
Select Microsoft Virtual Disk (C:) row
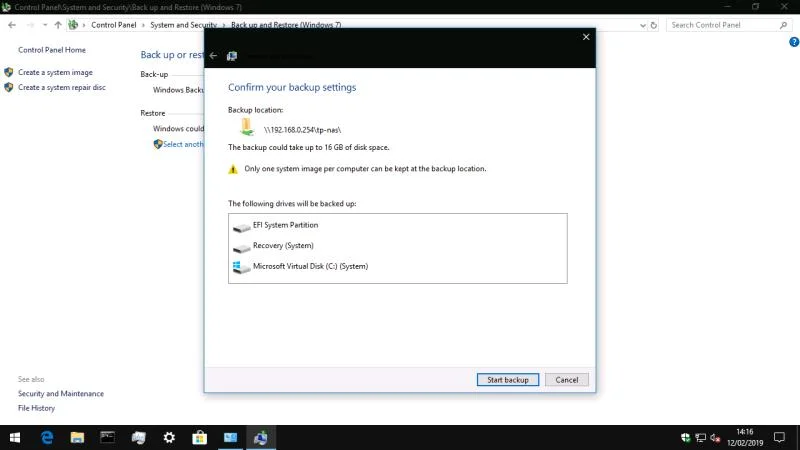click(397, 266)
